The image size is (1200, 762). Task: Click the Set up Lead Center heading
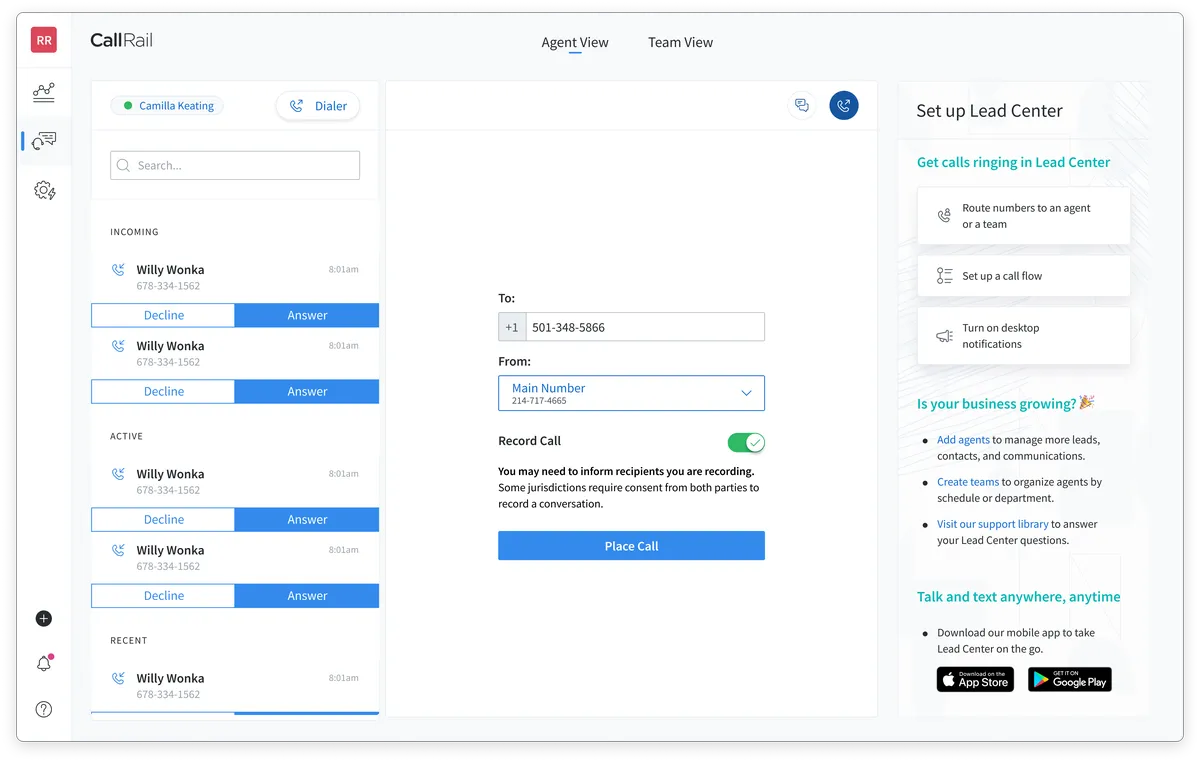[x=989, y=111]
